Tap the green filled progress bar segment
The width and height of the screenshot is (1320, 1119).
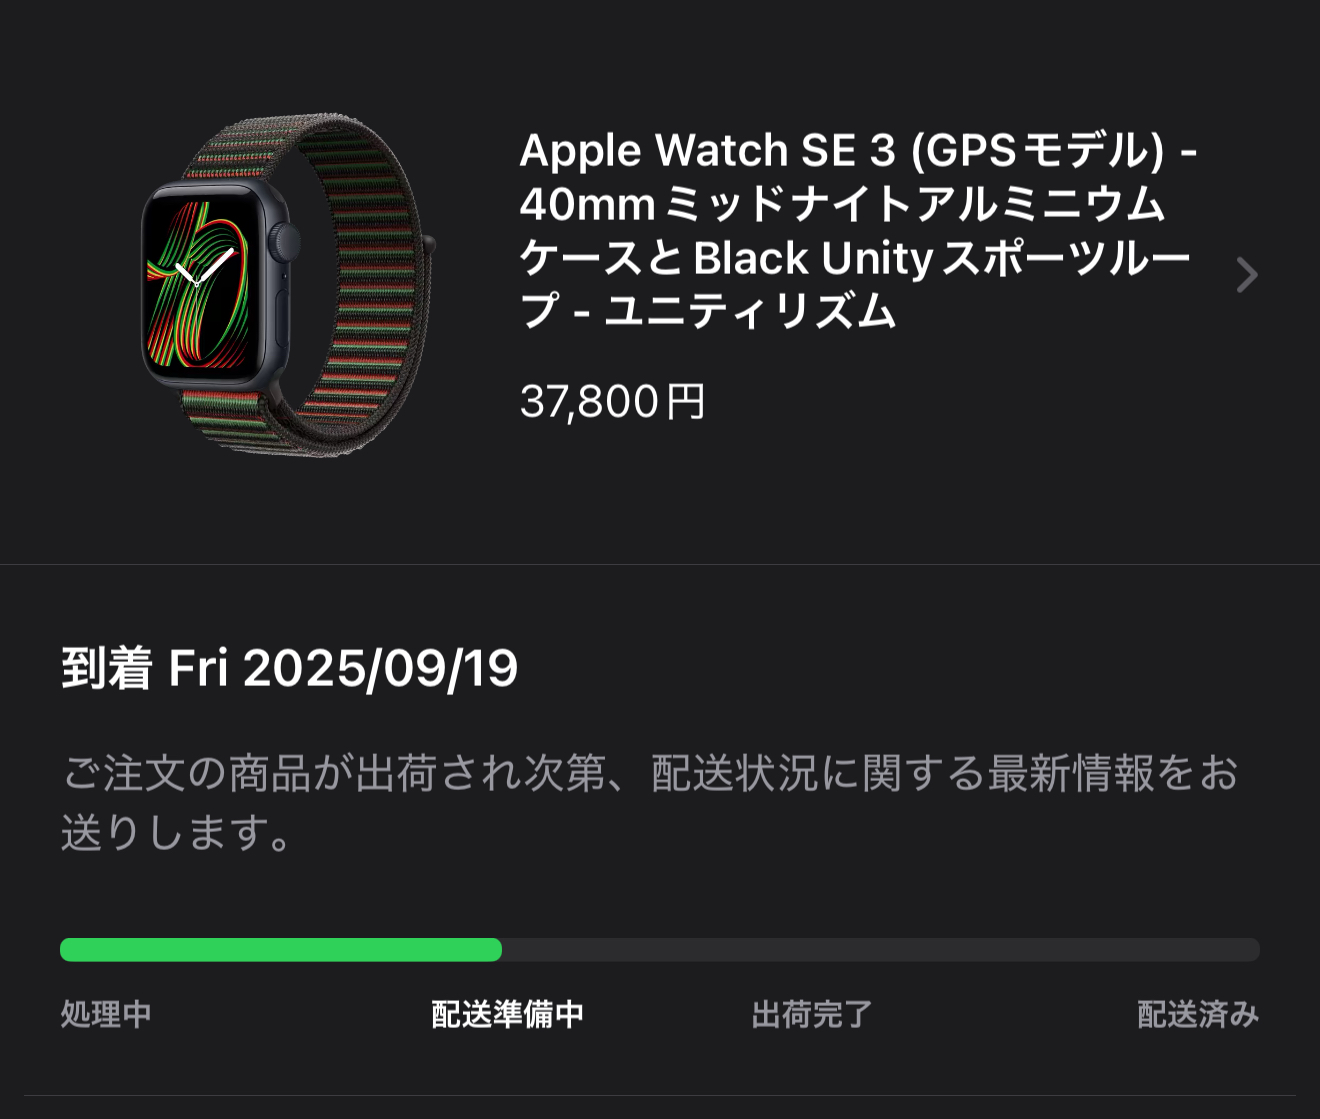[281, 950]
